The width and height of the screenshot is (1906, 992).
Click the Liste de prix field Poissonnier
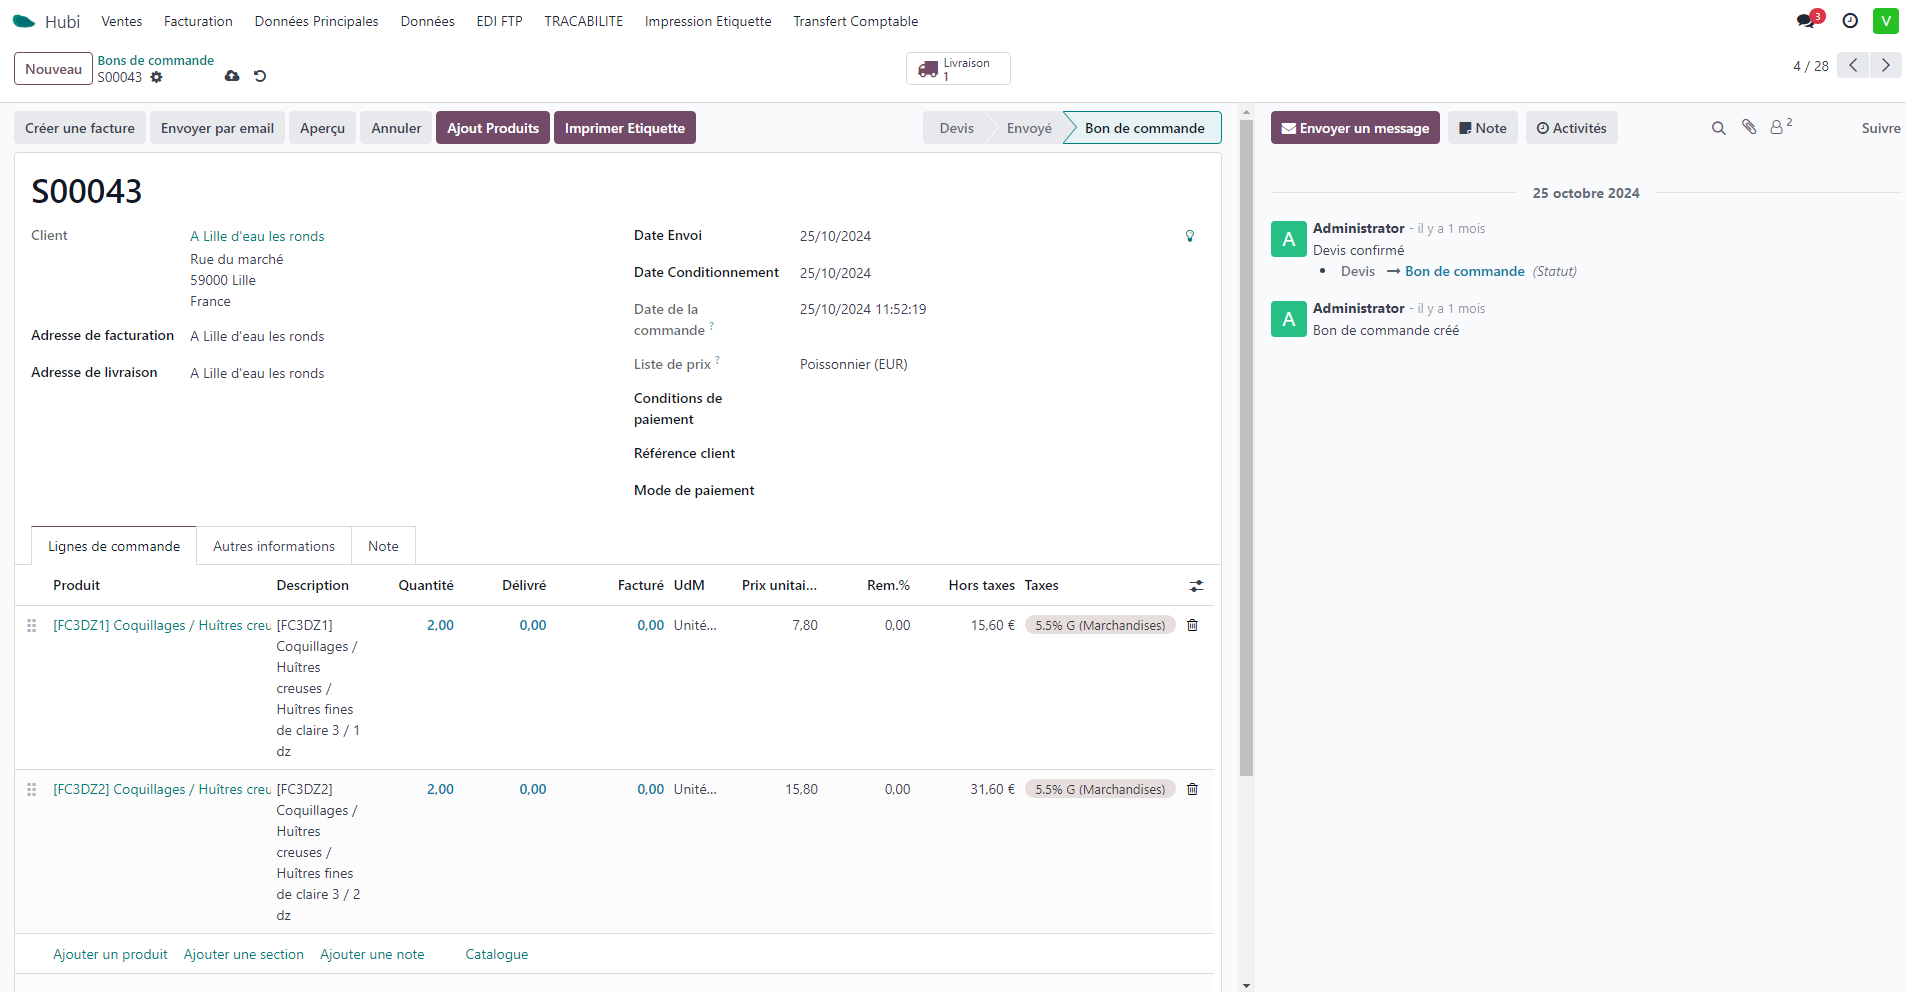tap(853, 364)
